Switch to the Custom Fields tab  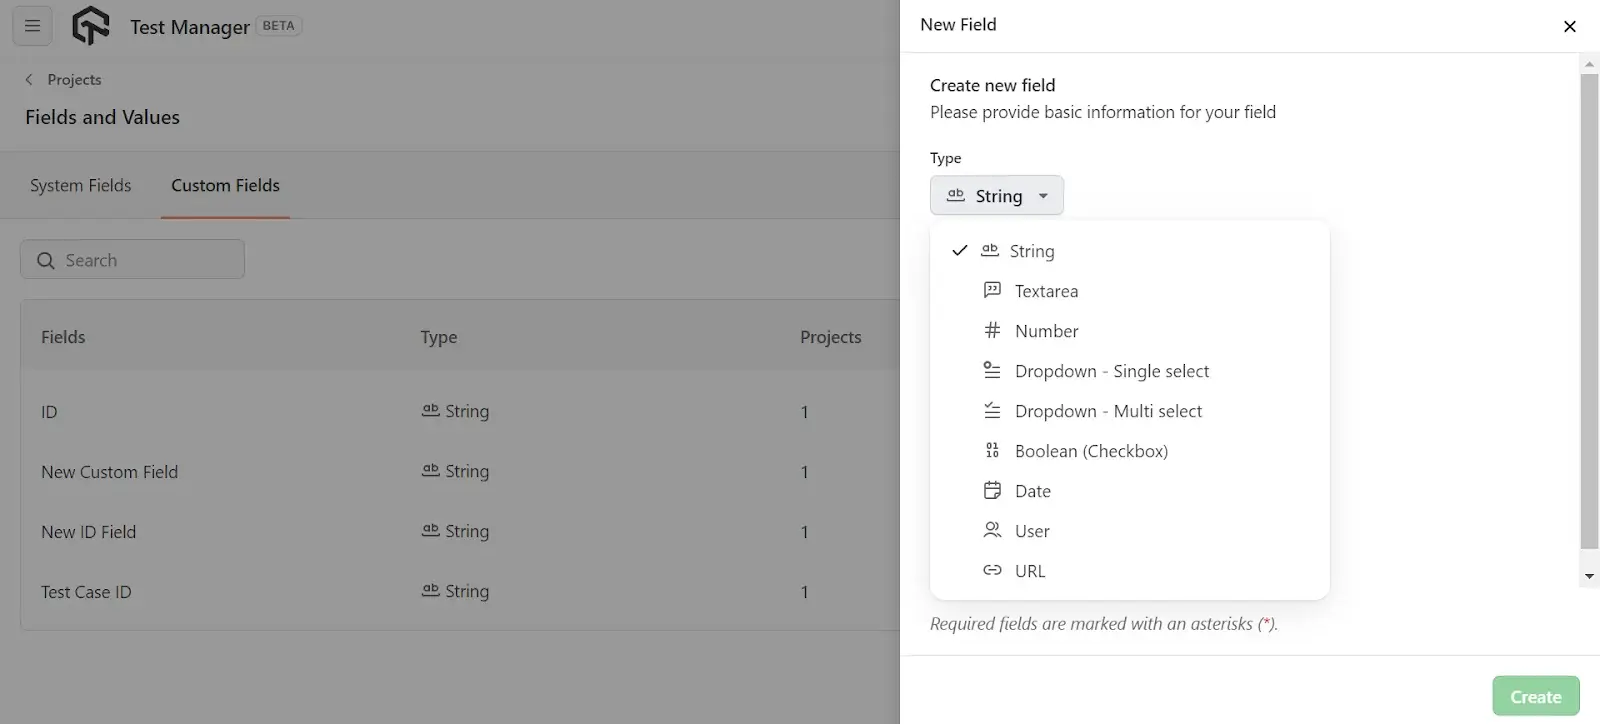coord(225,185)
